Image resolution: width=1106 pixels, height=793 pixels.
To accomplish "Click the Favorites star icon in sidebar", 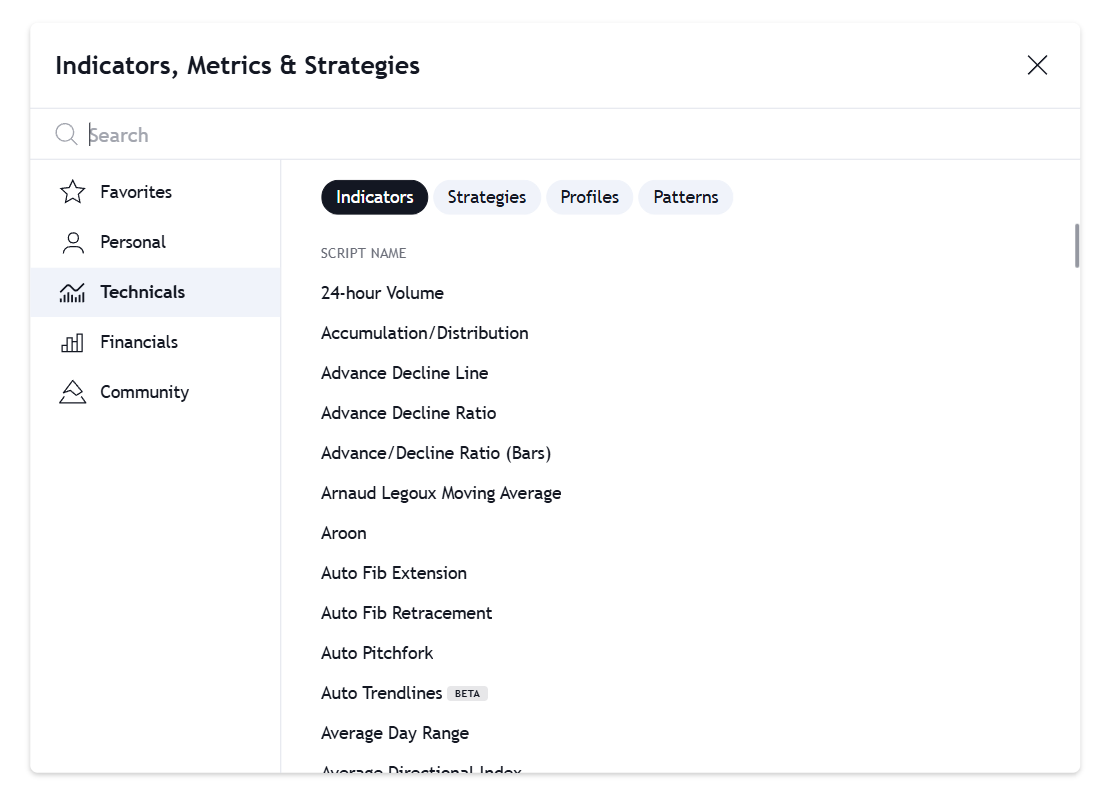I will (x=72, y=191).
